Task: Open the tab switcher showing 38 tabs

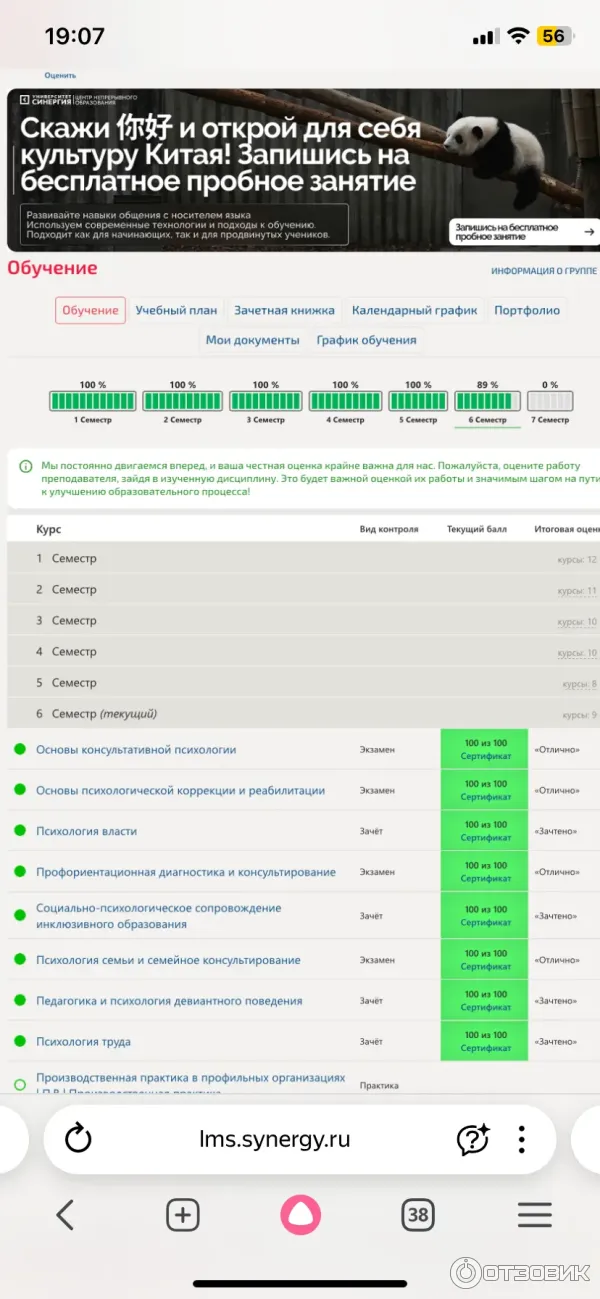Action: click(418, 1215)
